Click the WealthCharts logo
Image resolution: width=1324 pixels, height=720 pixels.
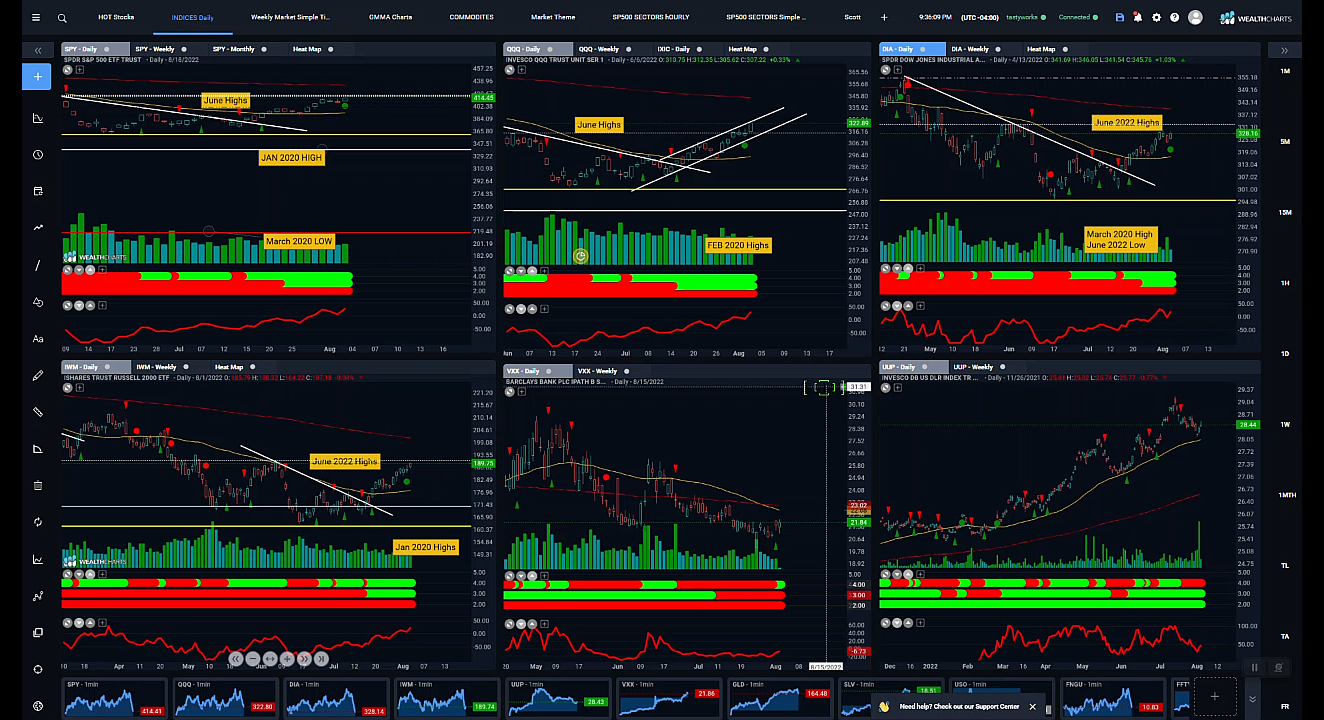click(x=1255, y=18)
